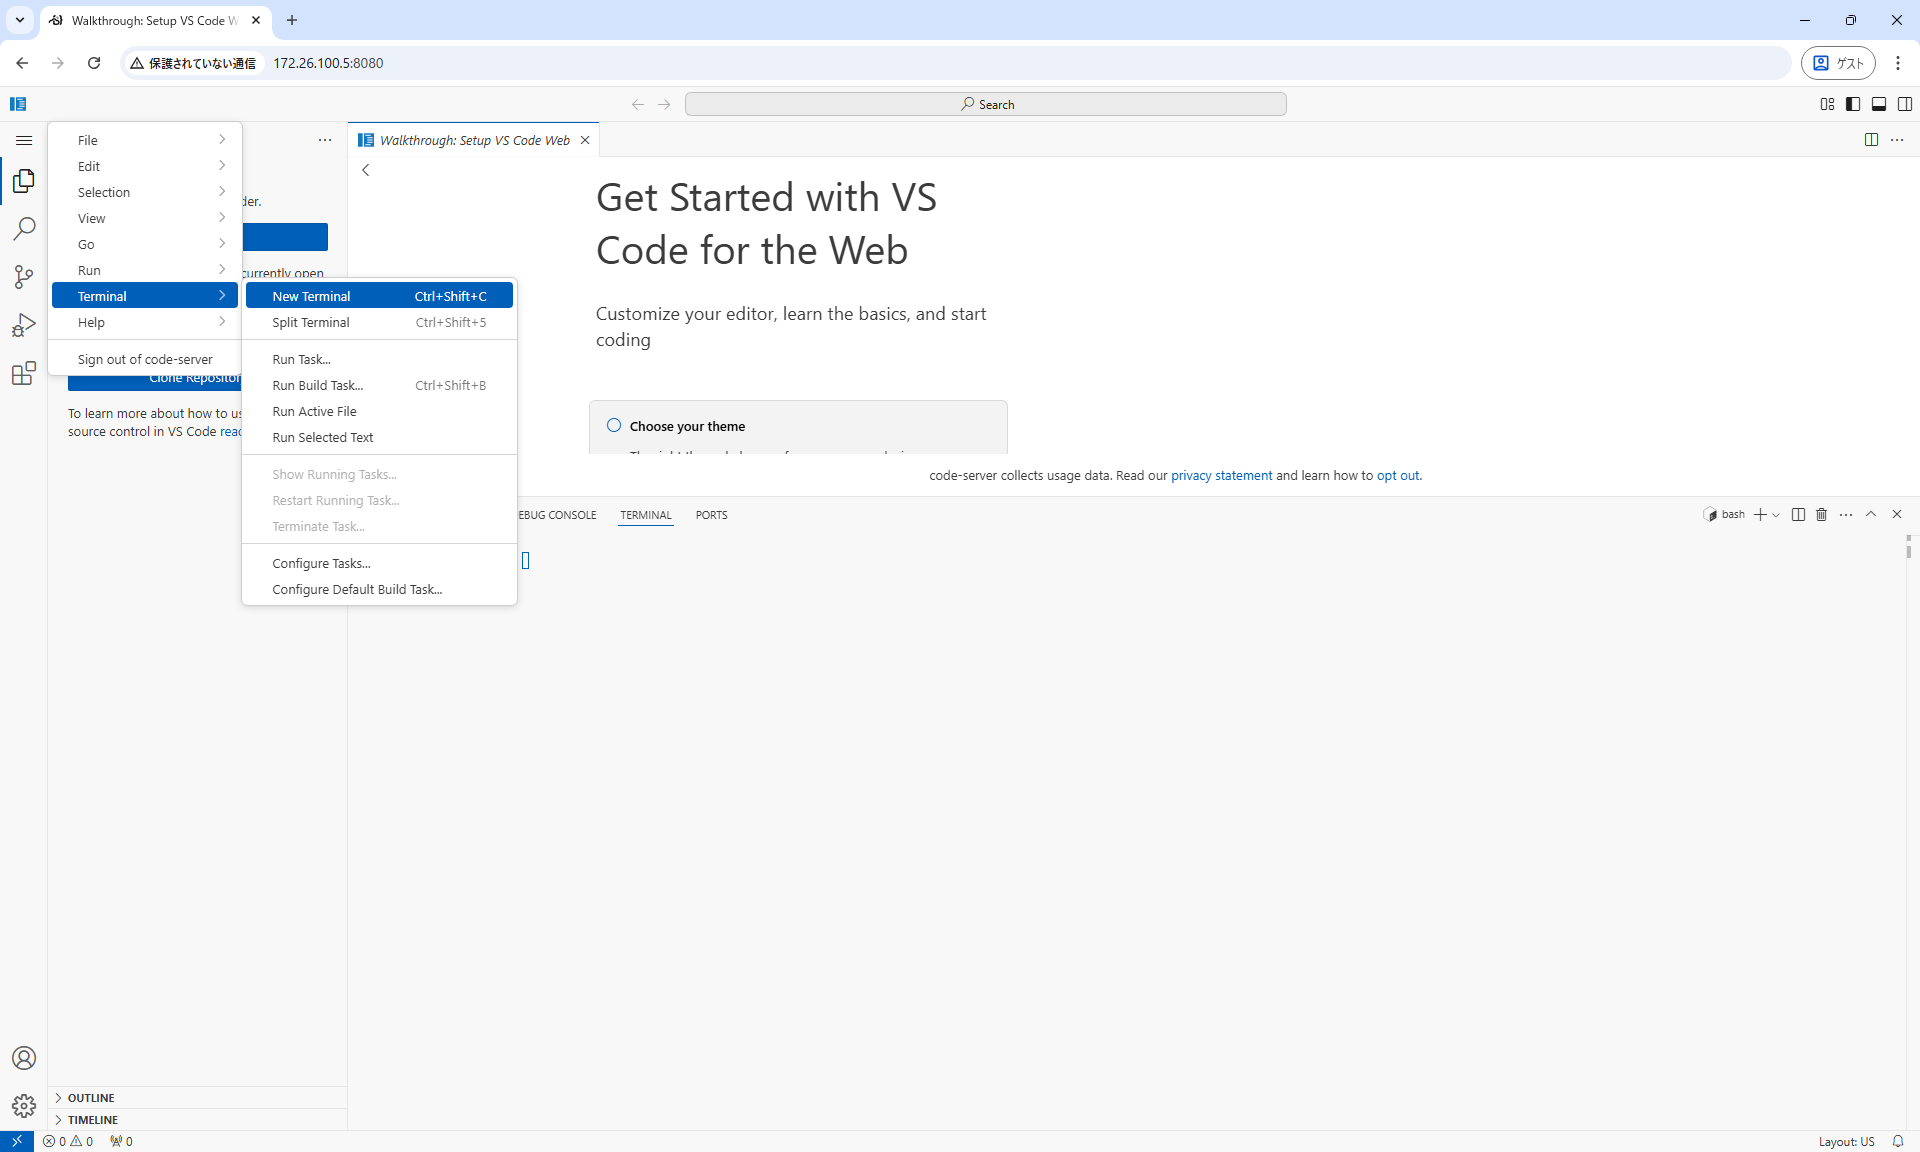Kill terminal with the trash icon
The height and width of the screenshot is (1152, 1920).
point(1821,515)
